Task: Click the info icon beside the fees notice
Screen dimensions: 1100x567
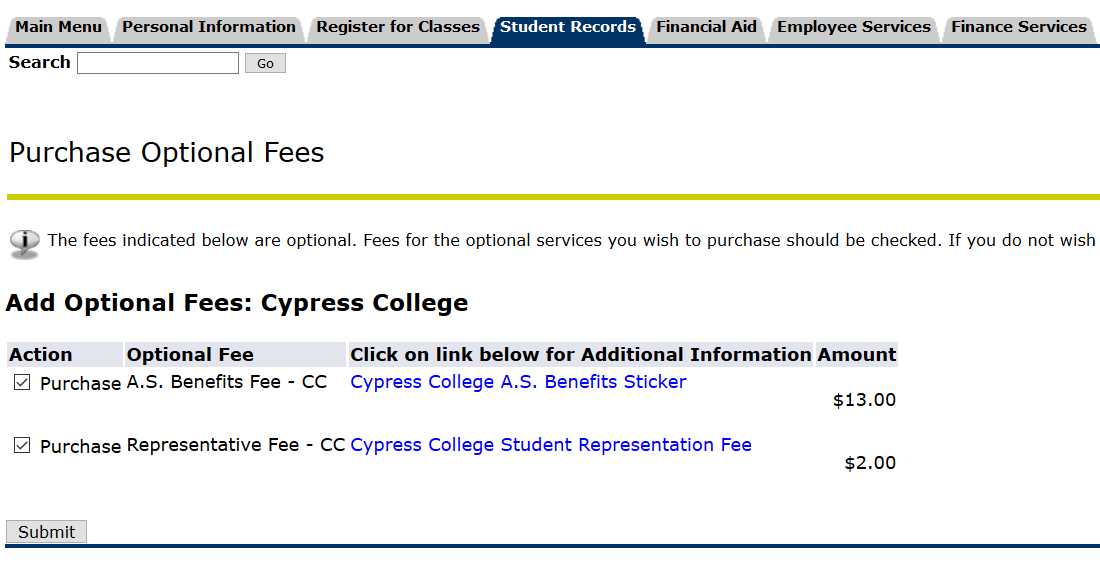Action: [x=25, y=243]
